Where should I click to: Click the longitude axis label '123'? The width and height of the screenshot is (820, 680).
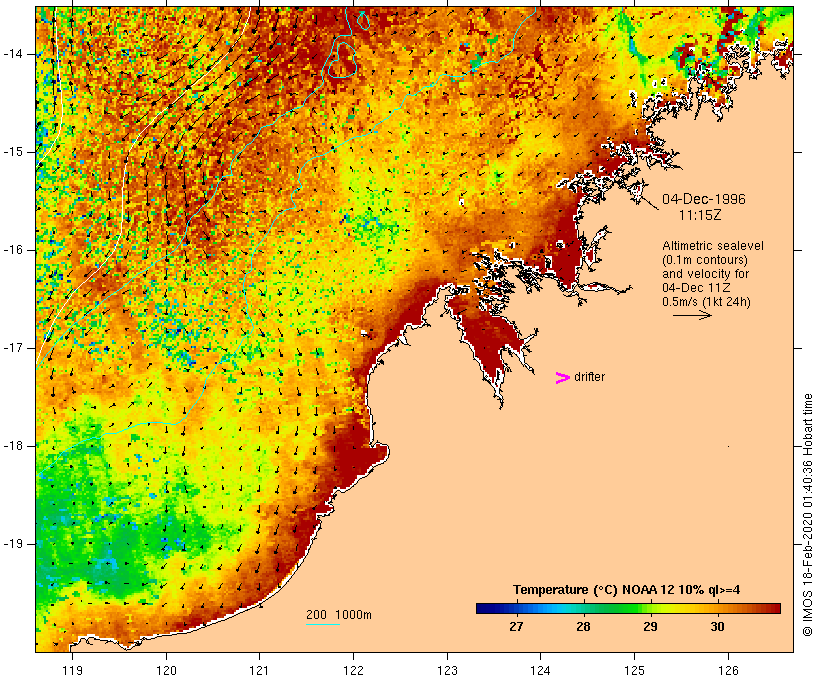click(x=447, y=670)
